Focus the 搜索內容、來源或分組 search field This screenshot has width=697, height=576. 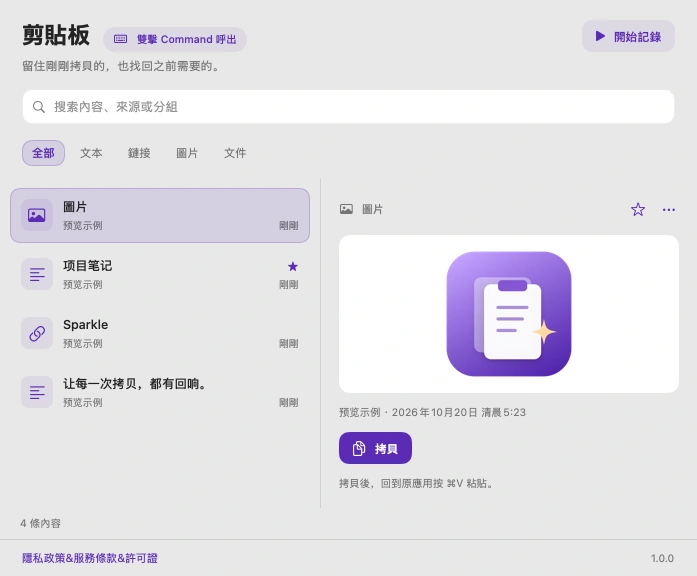tap(348, 107)
